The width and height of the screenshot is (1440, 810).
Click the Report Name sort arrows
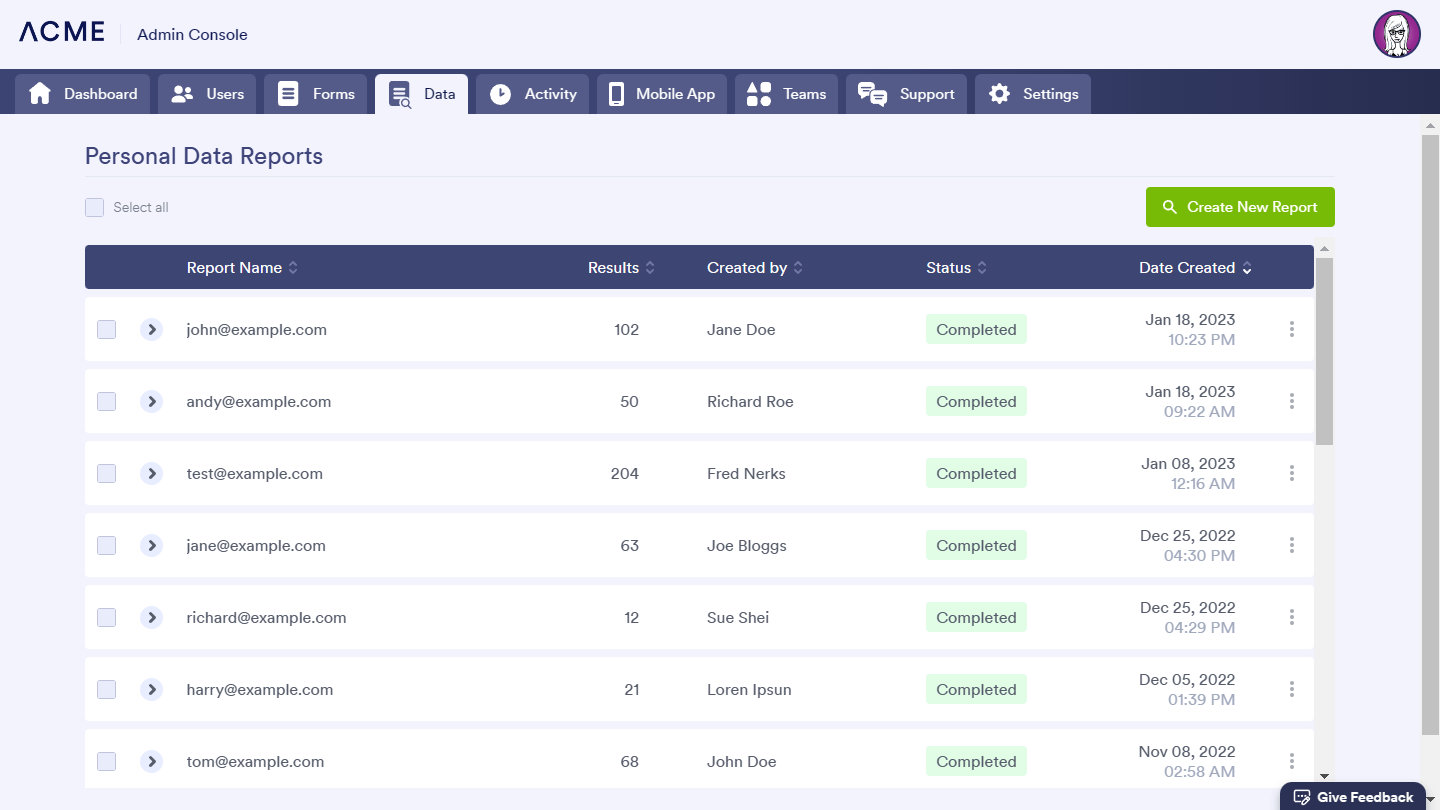pyautogui.click(x=293, y=268)
